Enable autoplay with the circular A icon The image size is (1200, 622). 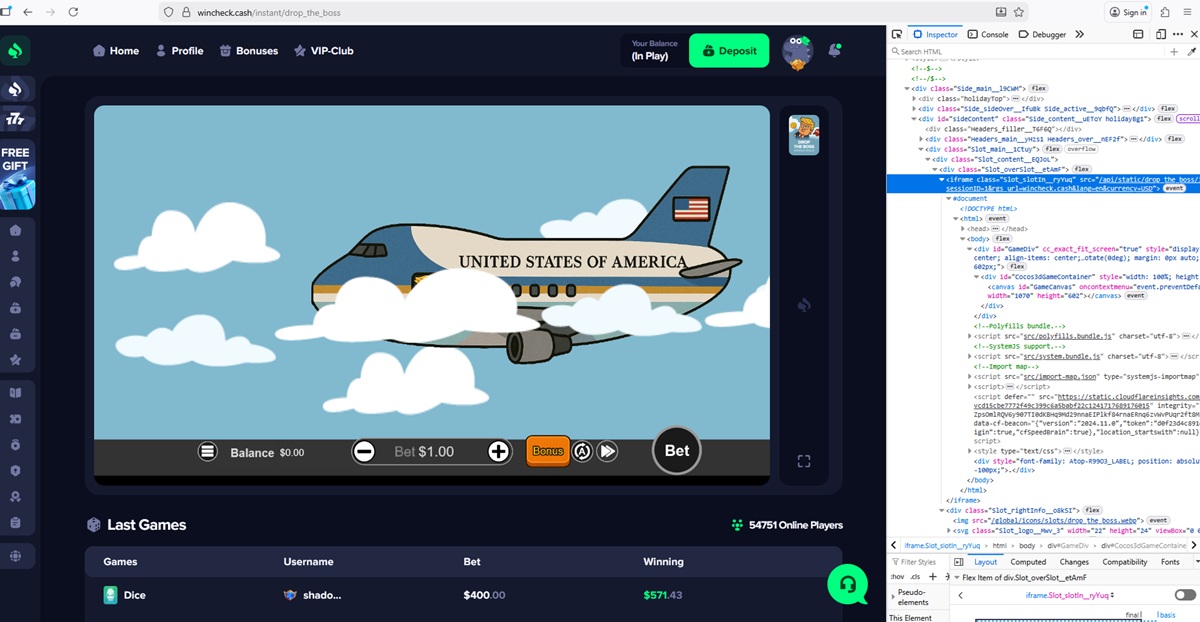582,451
